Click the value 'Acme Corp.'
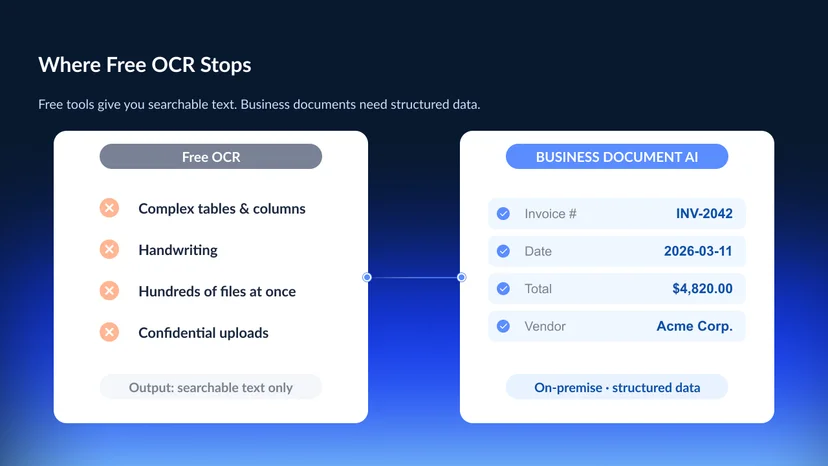This screenshot has height=466, width=828. click(694, 326)
